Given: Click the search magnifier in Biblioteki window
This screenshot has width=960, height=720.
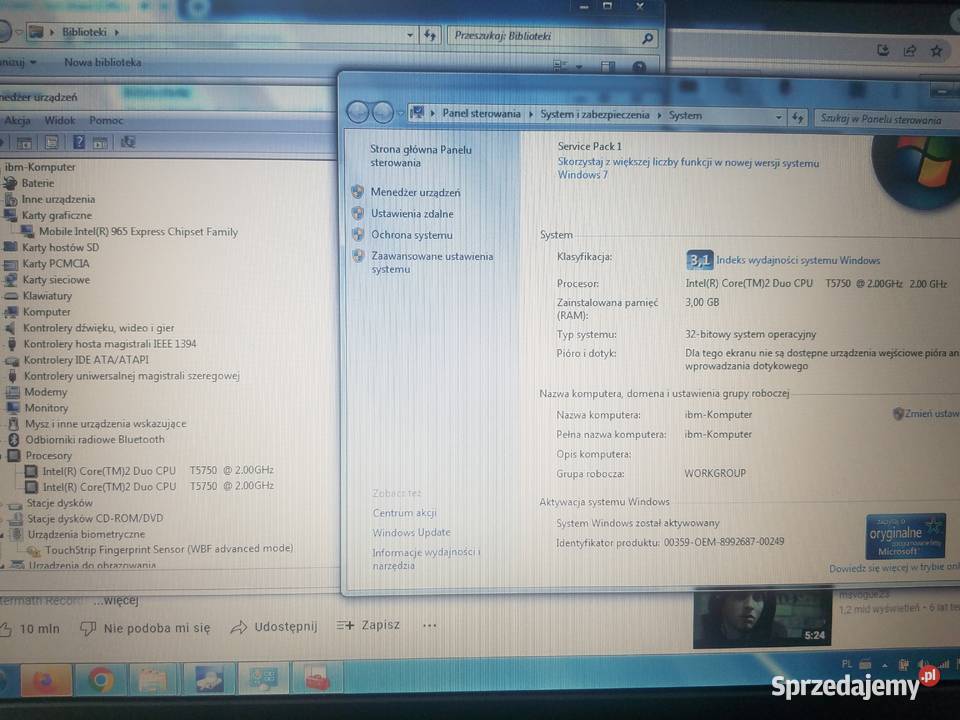Looking at the screenshot, I should pyautogui.click(x=647, y=38).
